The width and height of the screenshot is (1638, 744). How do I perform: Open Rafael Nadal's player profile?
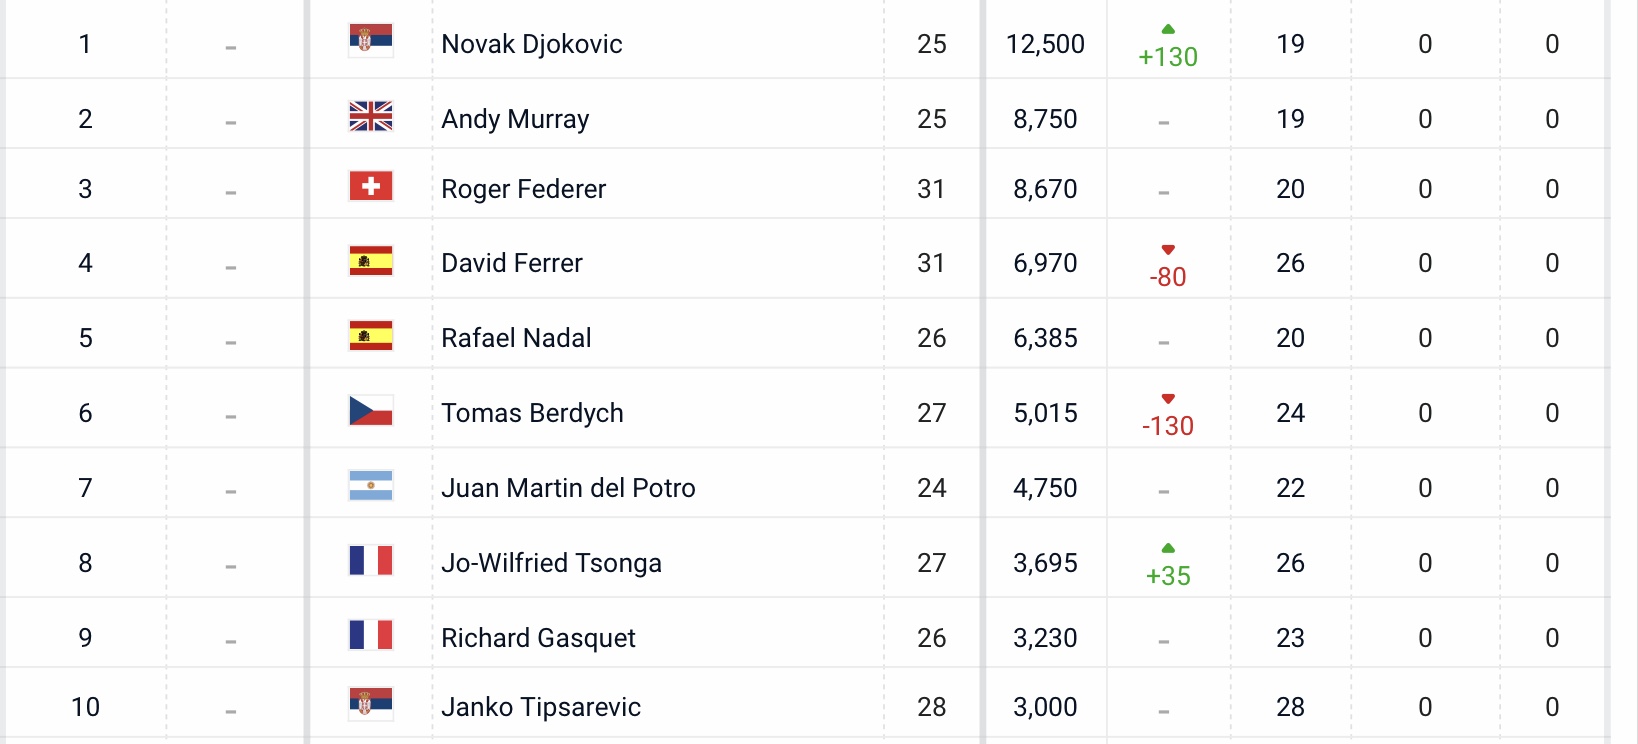point(516,338)
